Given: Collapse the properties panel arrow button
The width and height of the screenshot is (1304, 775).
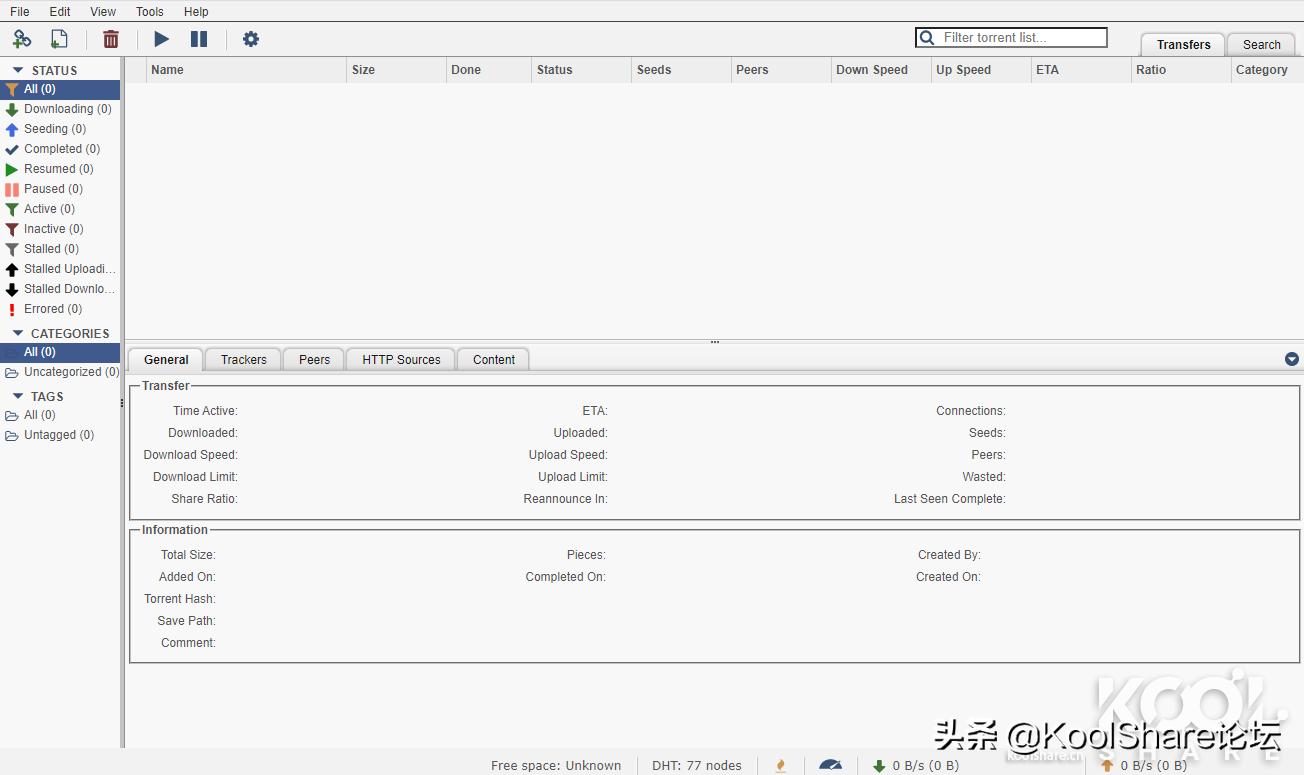Looking at the screenshot, I should pos(1291,359).
